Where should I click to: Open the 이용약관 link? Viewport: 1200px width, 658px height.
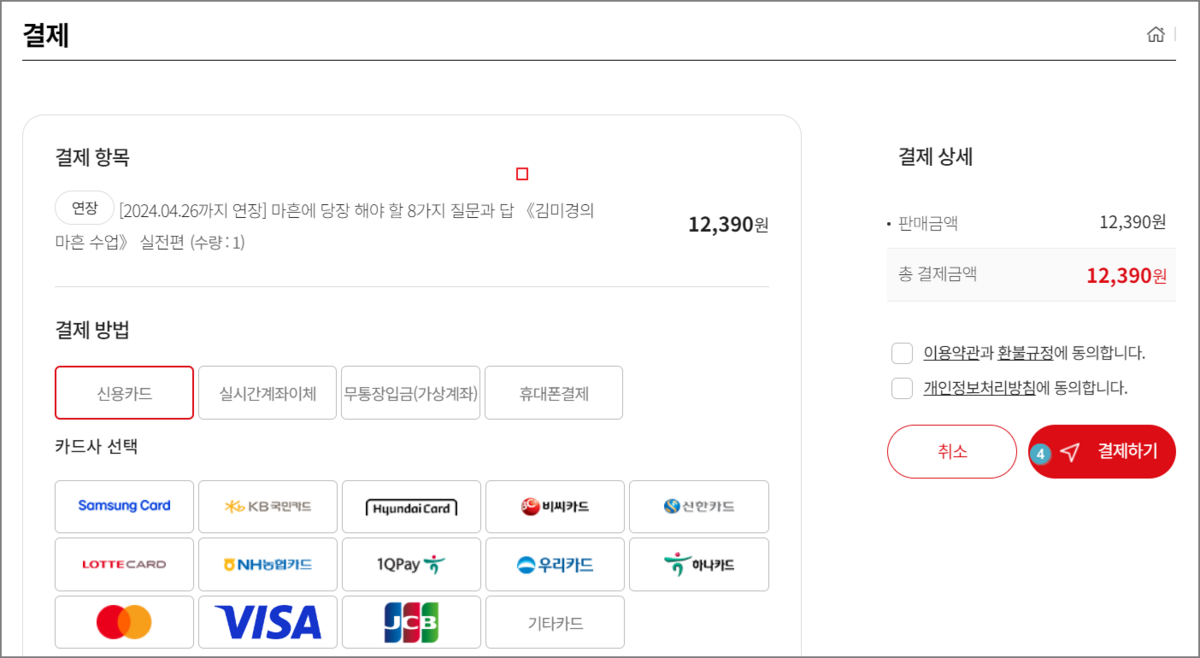point(951,353)
